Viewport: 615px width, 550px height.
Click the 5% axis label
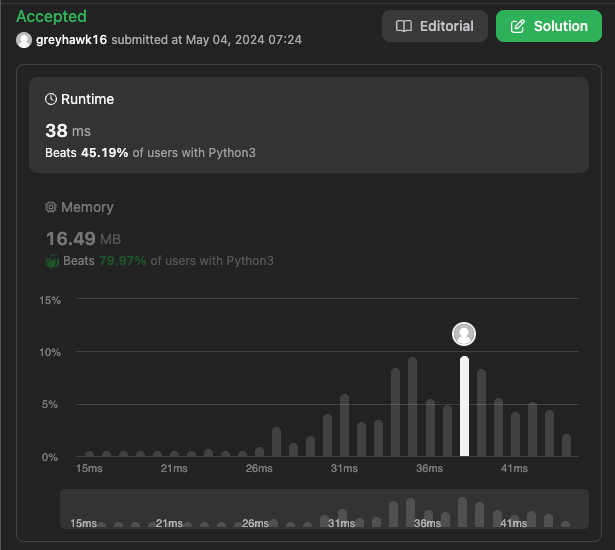(50, 404)
